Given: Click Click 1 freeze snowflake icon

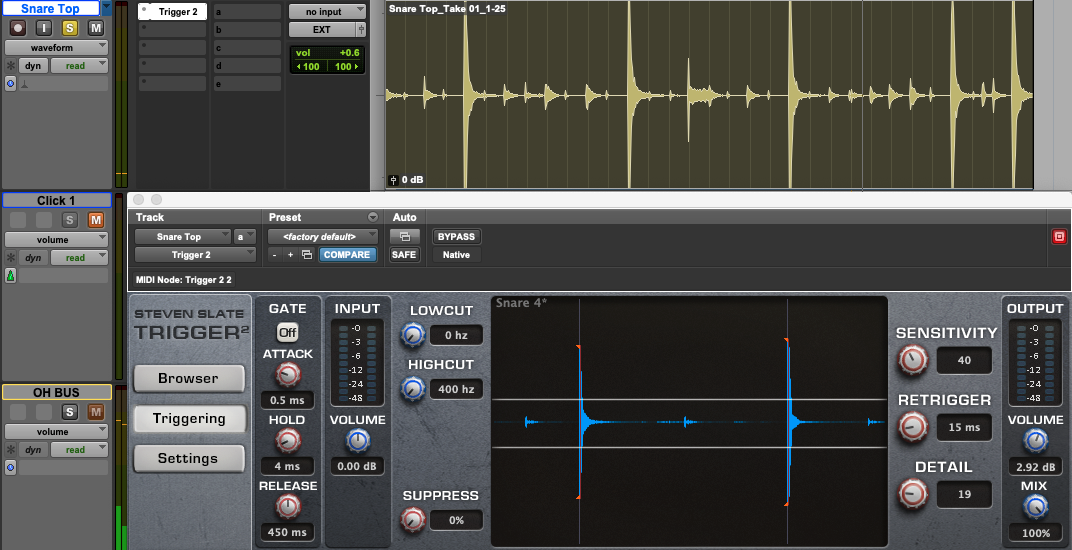Looking at the screenshot, I should (x=11, y=257).
